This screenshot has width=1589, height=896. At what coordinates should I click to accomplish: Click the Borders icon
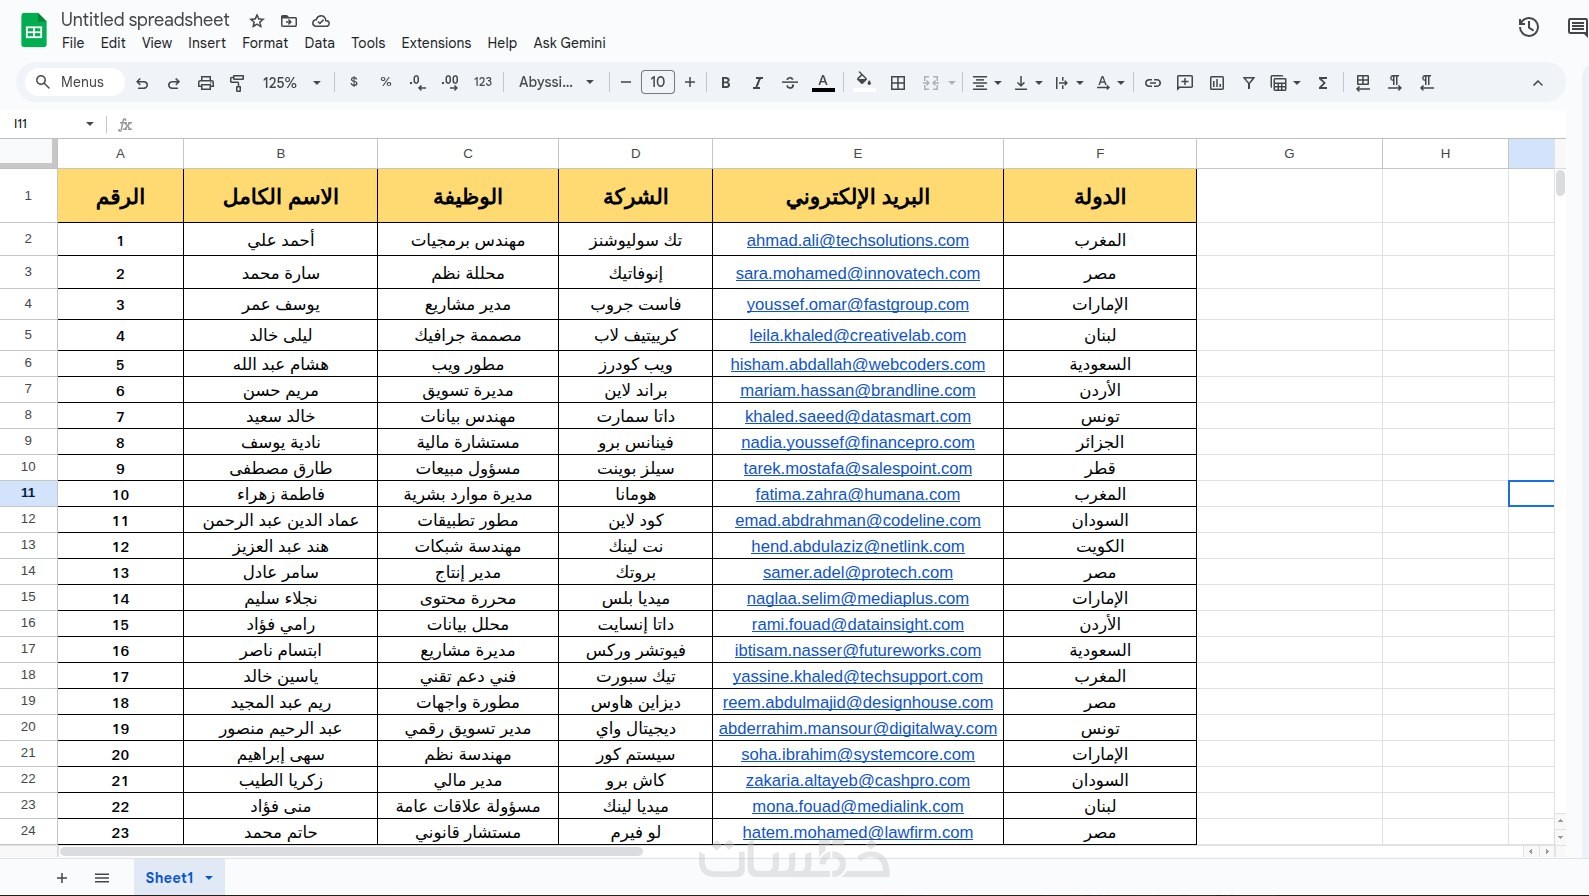(898, 83)
